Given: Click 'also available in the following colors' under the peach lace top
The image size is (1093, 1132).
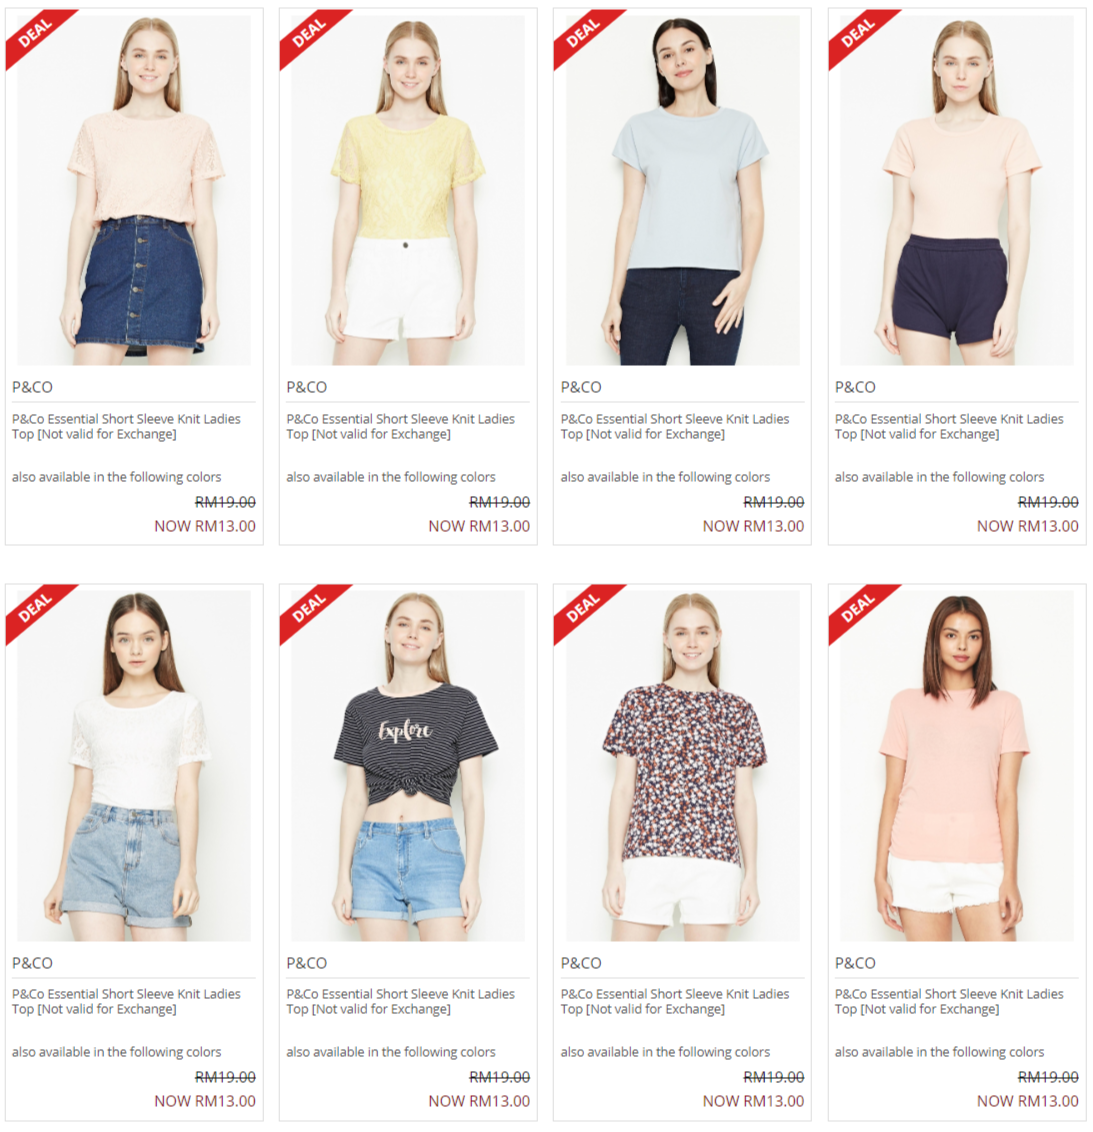Looking at the screenshot, I should pos(116,477).
